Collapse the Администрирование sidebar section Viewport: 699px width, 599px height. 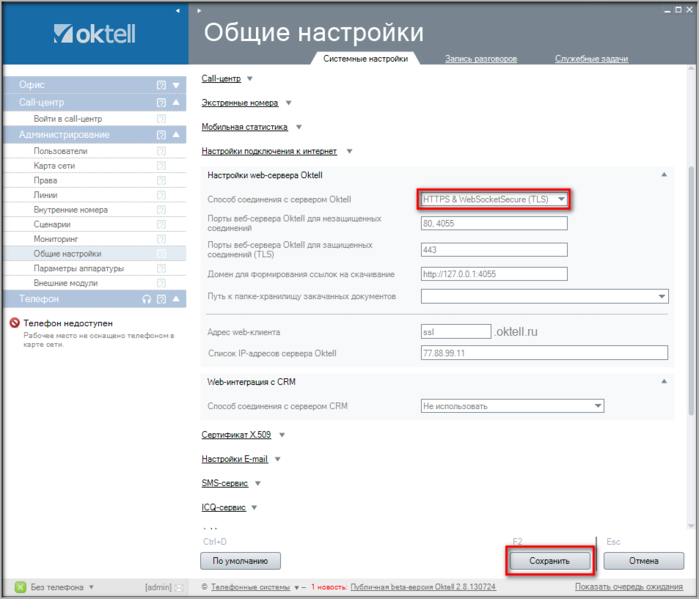176,134
